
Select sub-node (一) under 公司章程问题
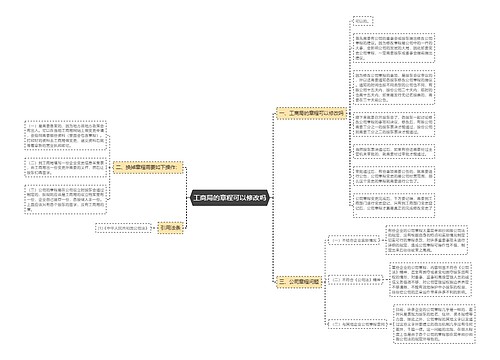(354, 240)
